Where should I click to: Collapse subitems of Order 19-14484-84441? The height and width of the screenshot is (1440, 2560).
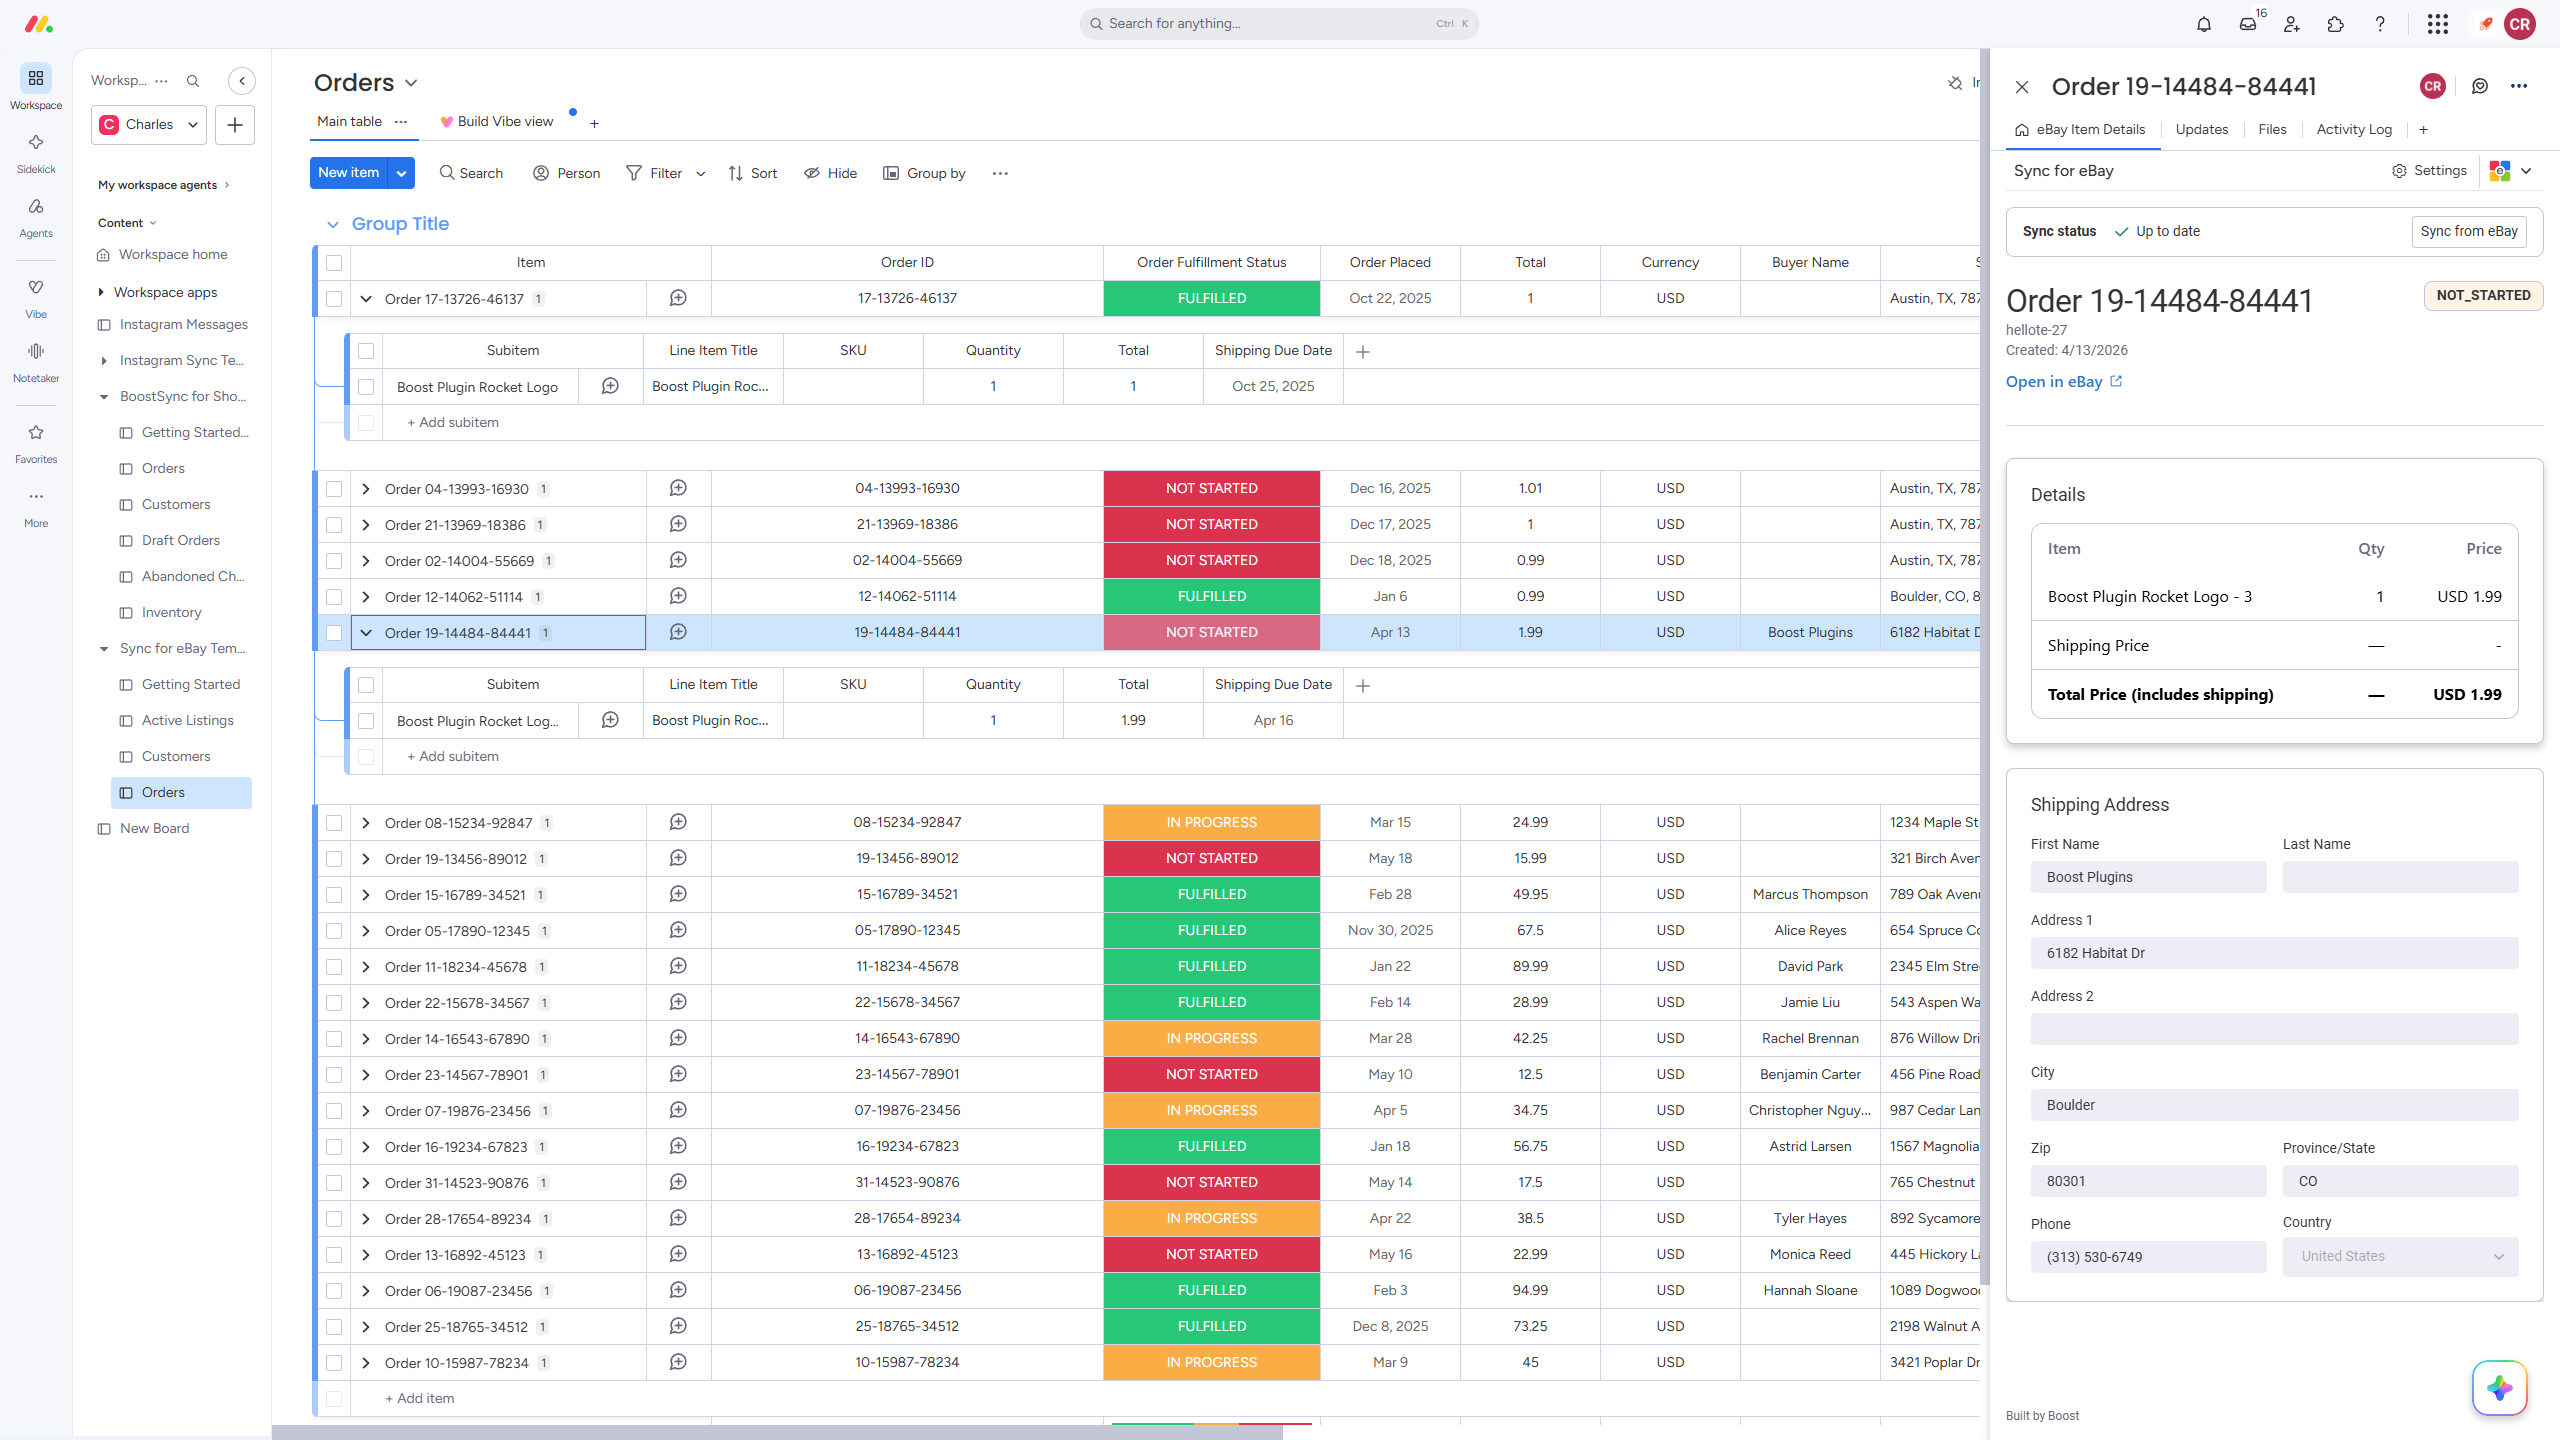pyautogui.click(x=366, y=633)
